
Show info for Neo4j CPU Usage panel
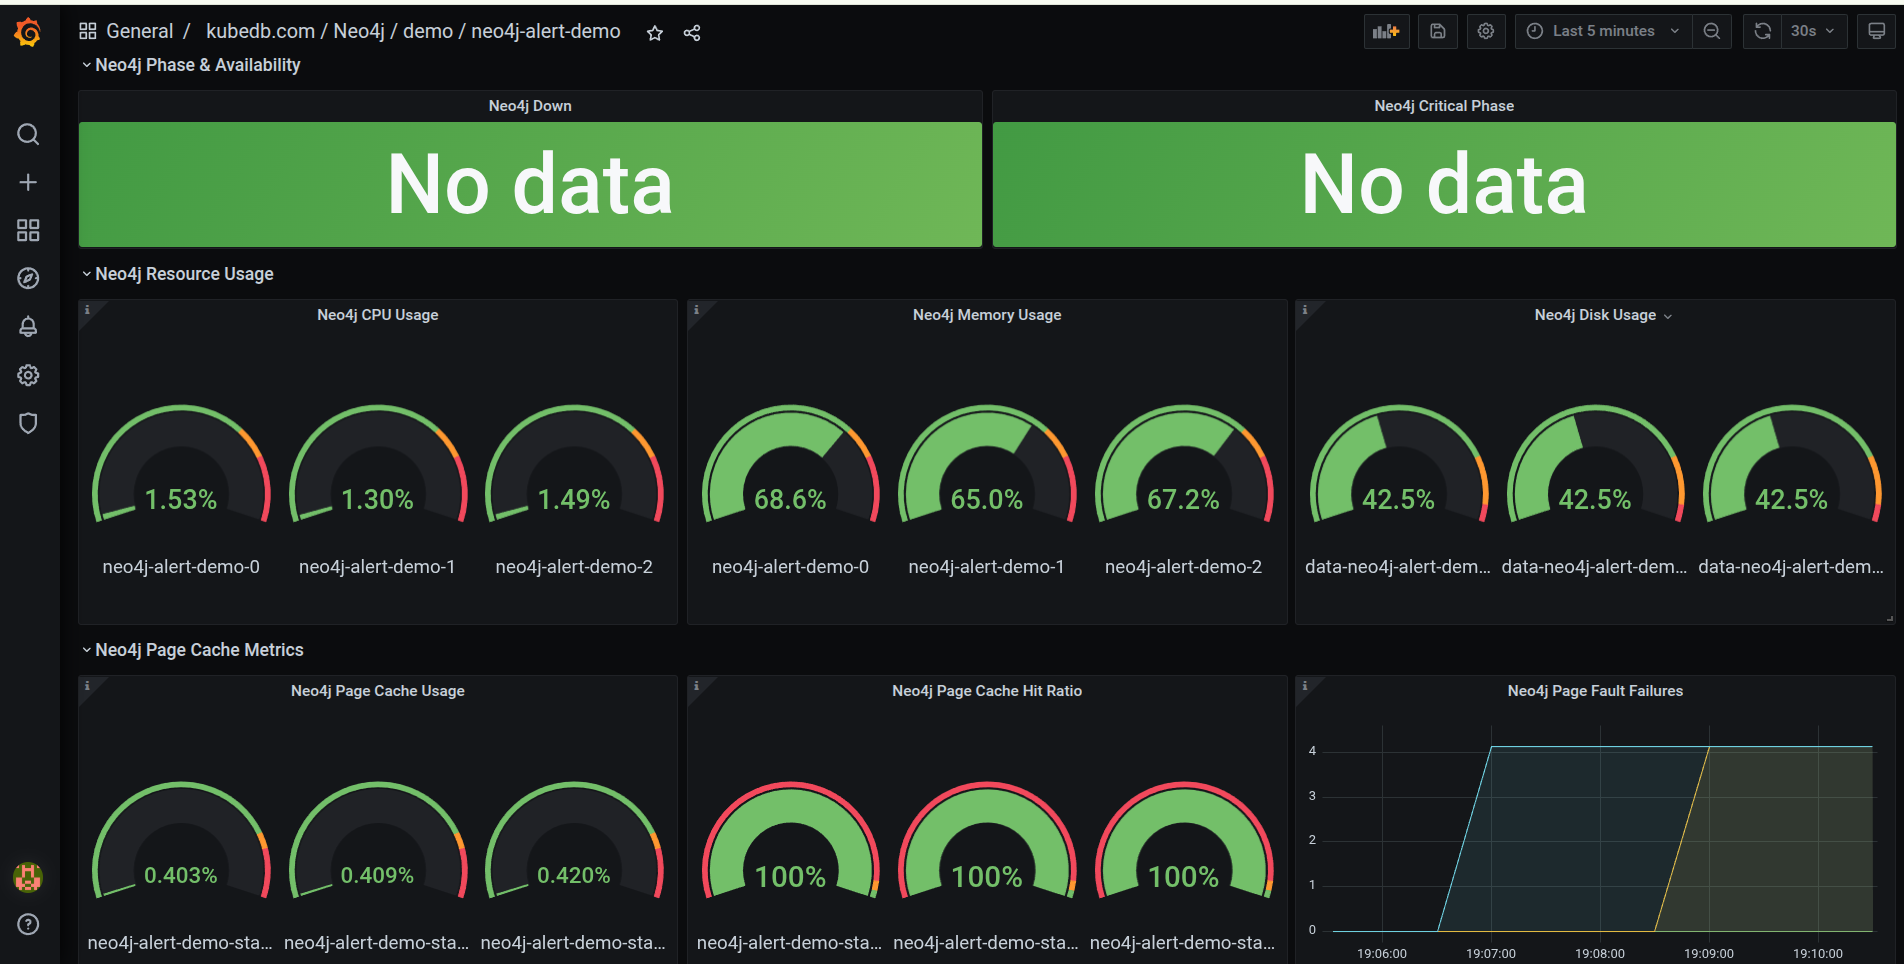pyautogui.click(x=87, y=310)
